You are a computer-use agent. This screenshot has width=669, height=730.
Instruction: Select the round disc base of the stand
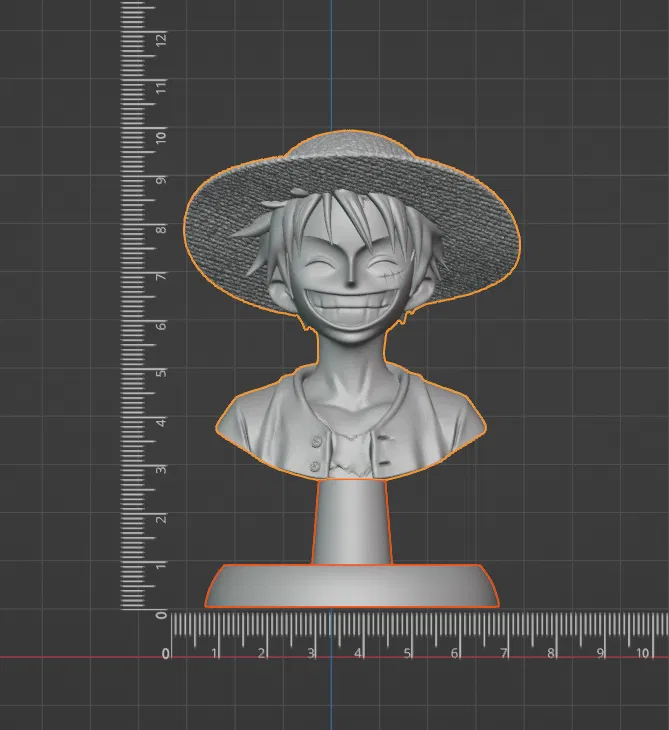pyautogui.click(x=352, y=586)
